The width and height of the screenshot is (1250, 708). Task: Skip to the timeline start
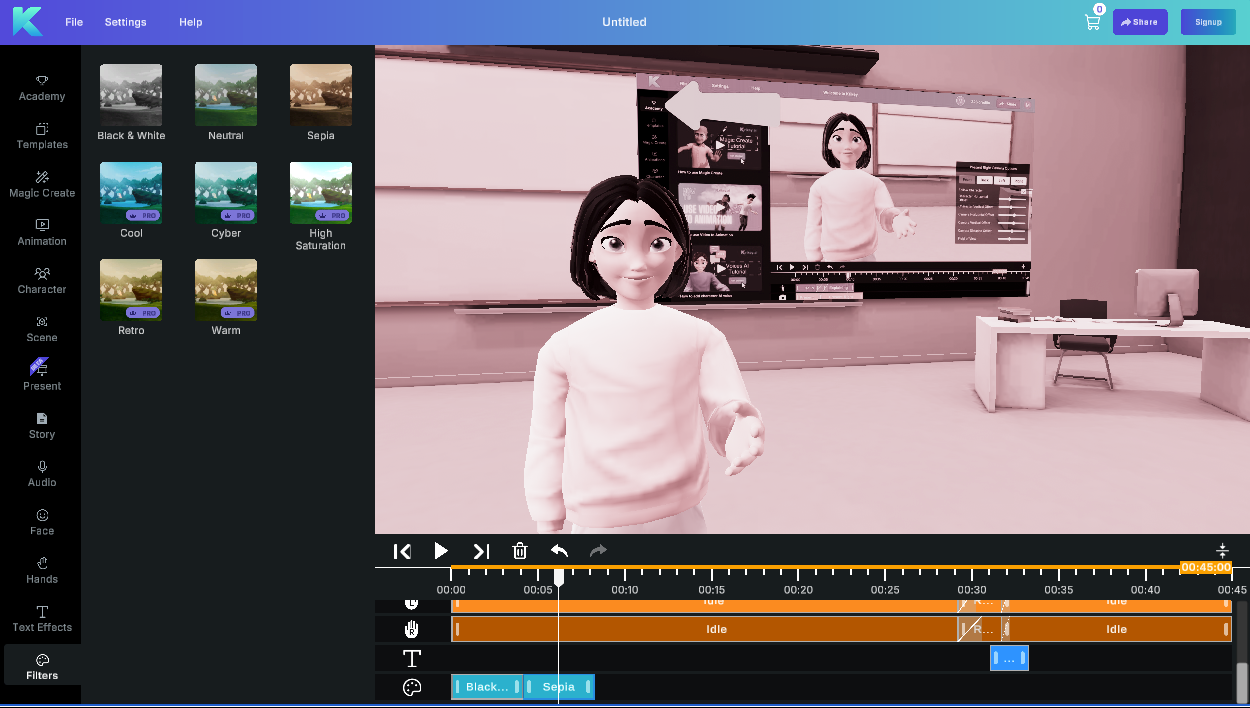[402, 551]
